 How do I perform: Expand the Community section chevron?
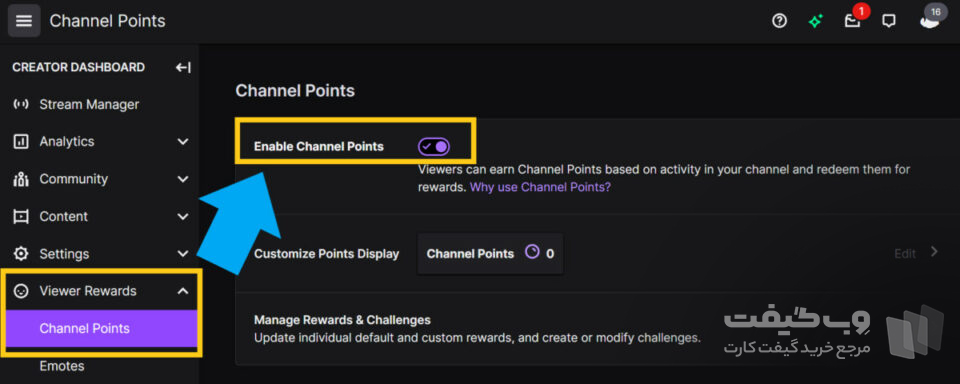pyautogui.click(x=182, y=179)
